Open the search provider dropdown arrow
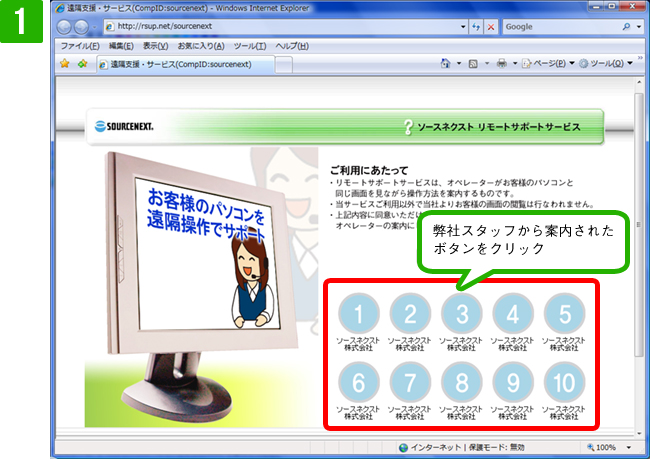The width and height of the screenshot is (650, 459). (x=639, y=27)
